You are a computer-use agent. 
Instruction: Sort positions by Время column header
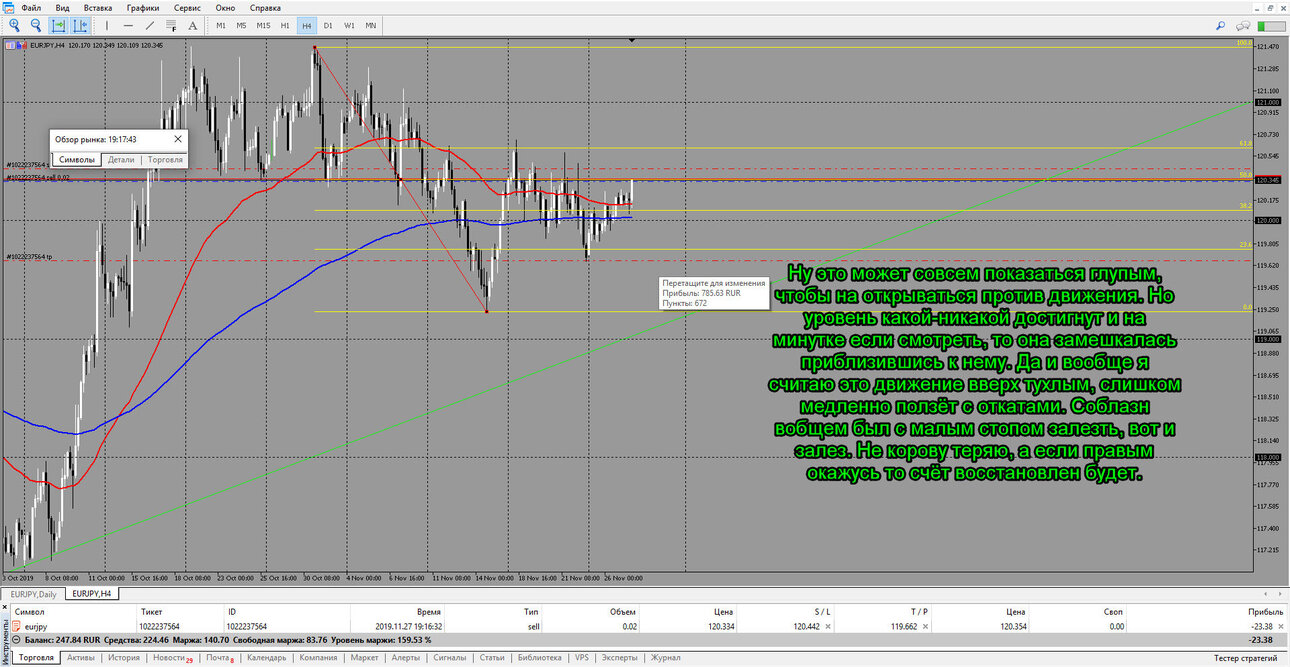429,611
